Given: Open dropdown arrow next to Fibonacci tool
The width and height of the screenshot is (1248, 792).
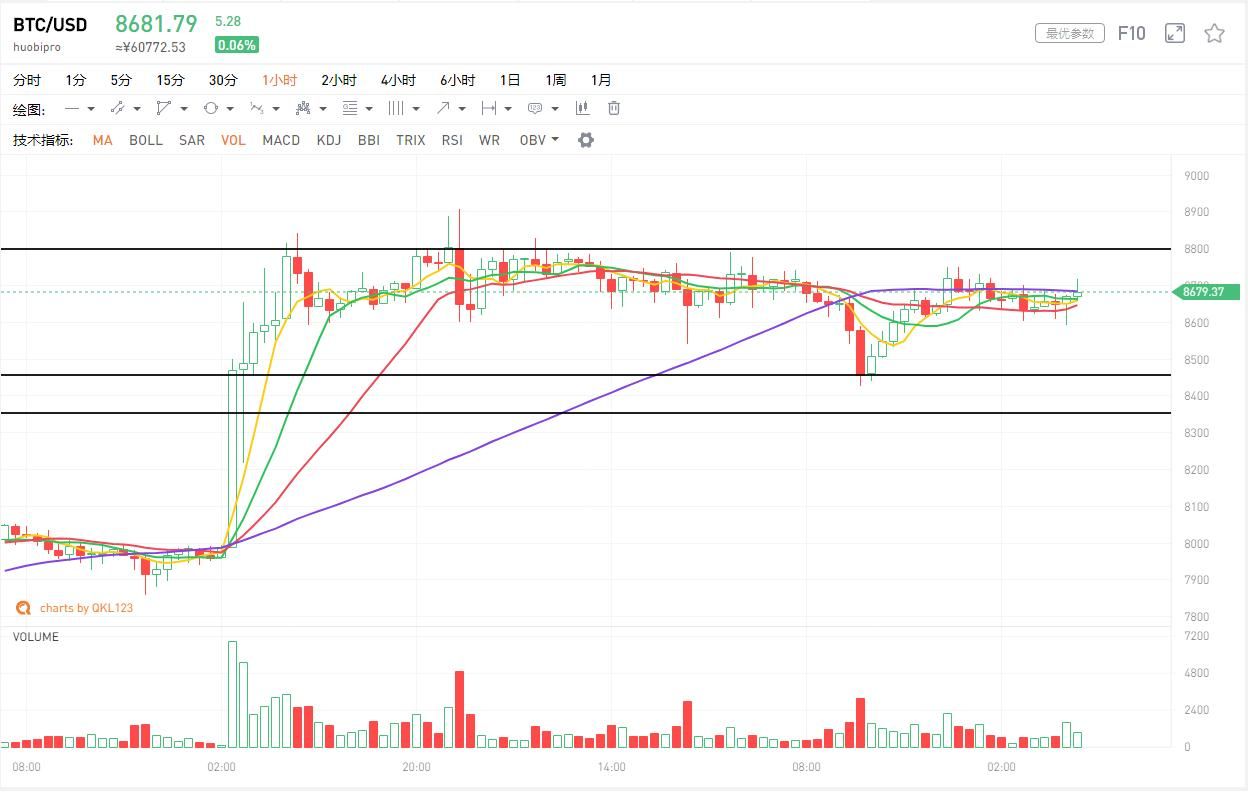Looking at the screenshot, I should pos(369,108).
